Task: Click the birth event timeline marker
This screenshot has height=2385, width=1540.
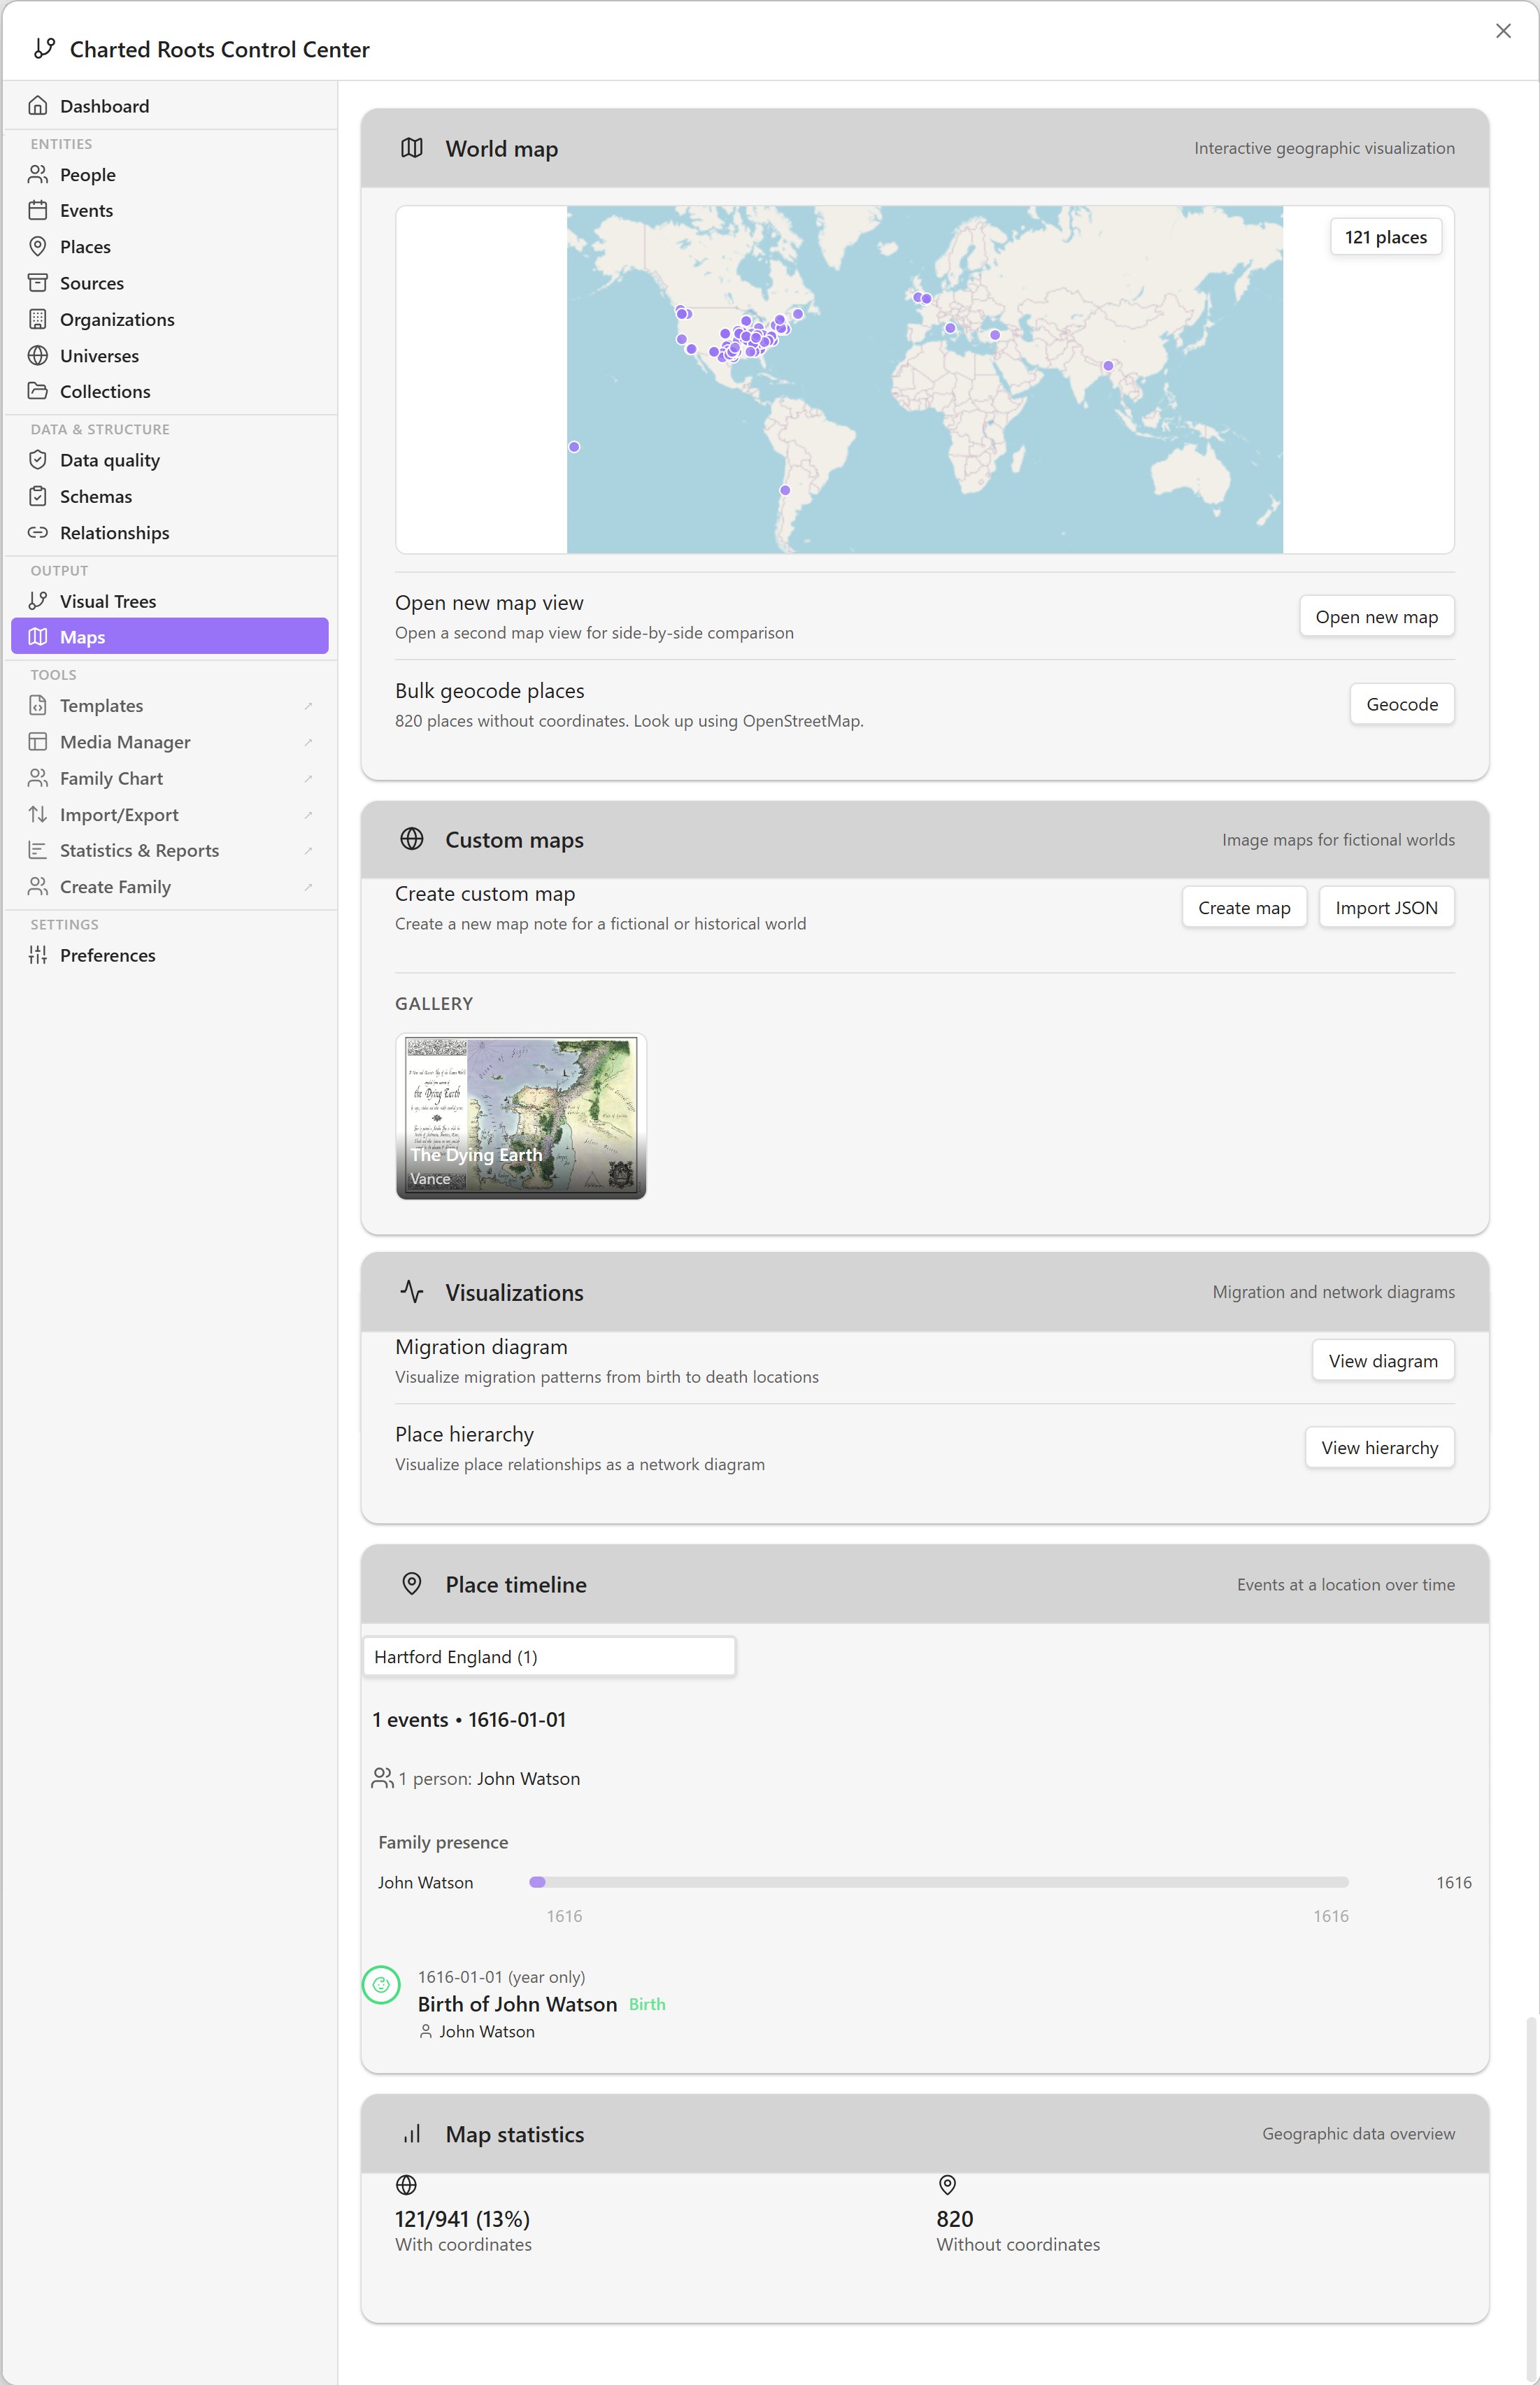Action: [381, 1985]
